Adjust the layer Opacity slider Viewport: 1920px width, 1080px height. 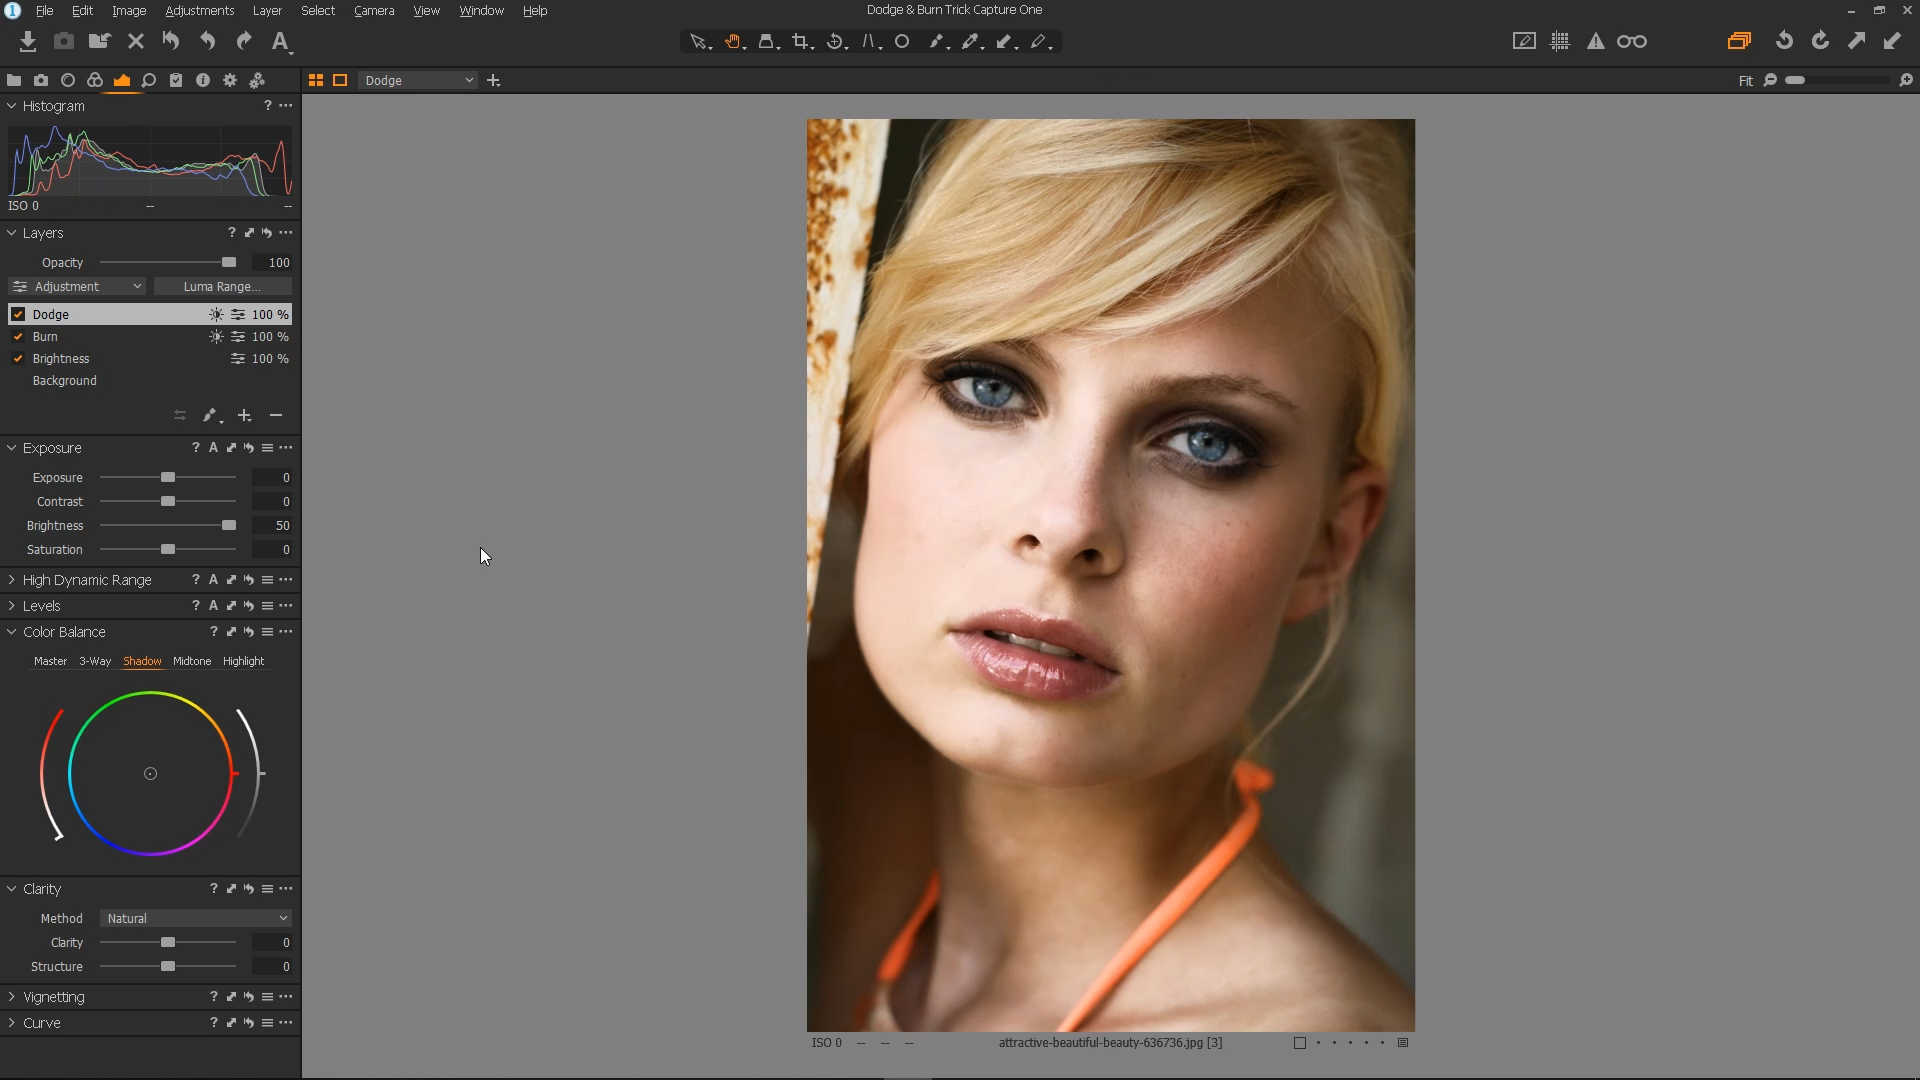(x=229, y=263)
